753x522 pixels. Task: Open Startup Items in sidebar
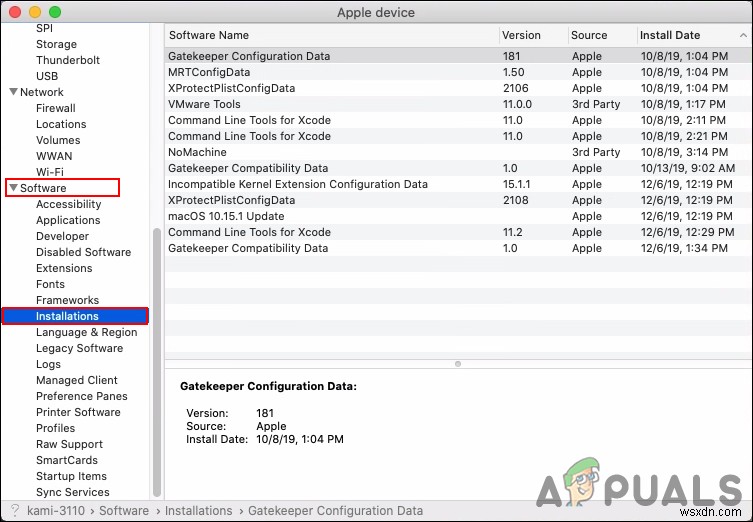tap(72, 476)
